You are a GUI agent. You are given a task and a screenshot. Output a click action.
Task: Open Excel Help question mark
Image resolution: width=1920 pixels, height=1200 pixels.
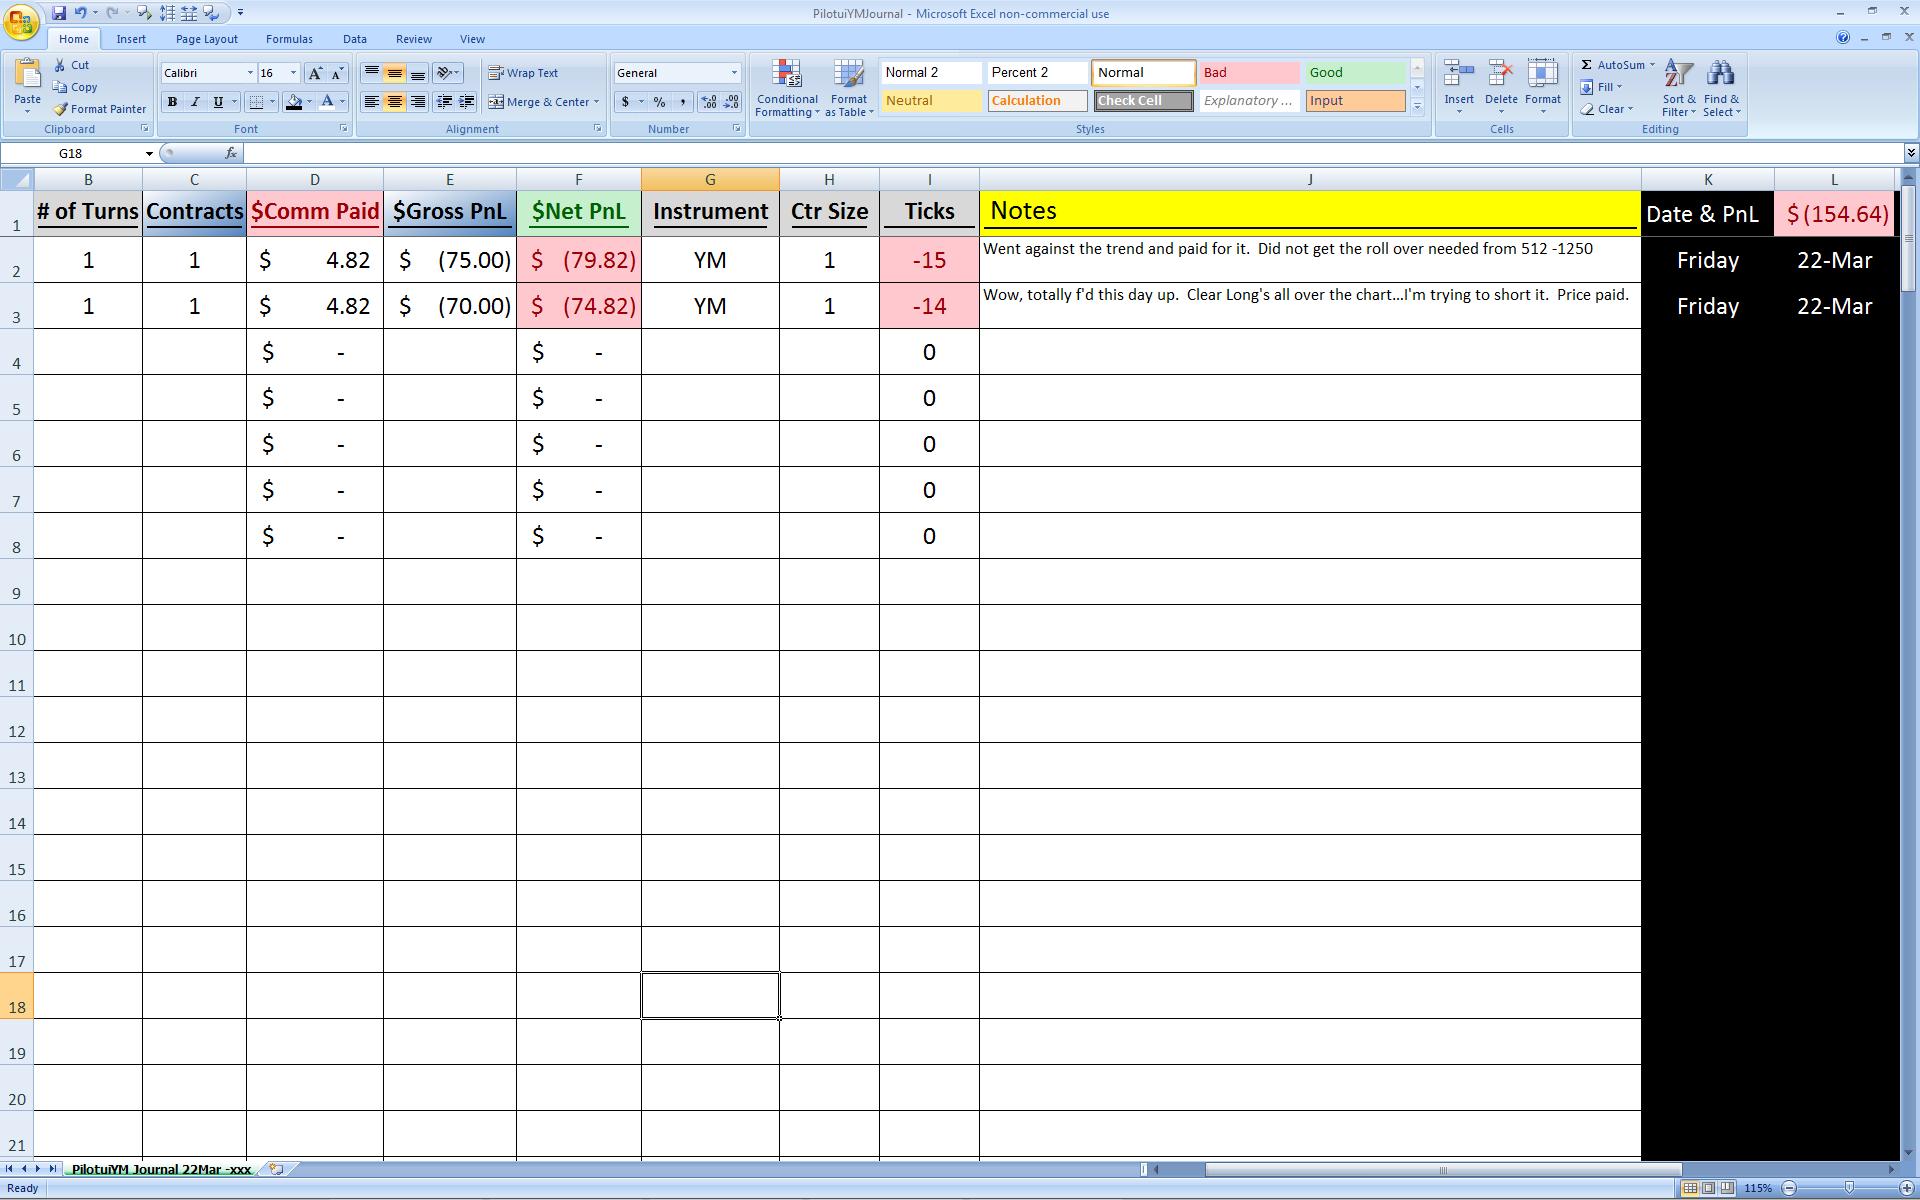(x=1842, y=38)
